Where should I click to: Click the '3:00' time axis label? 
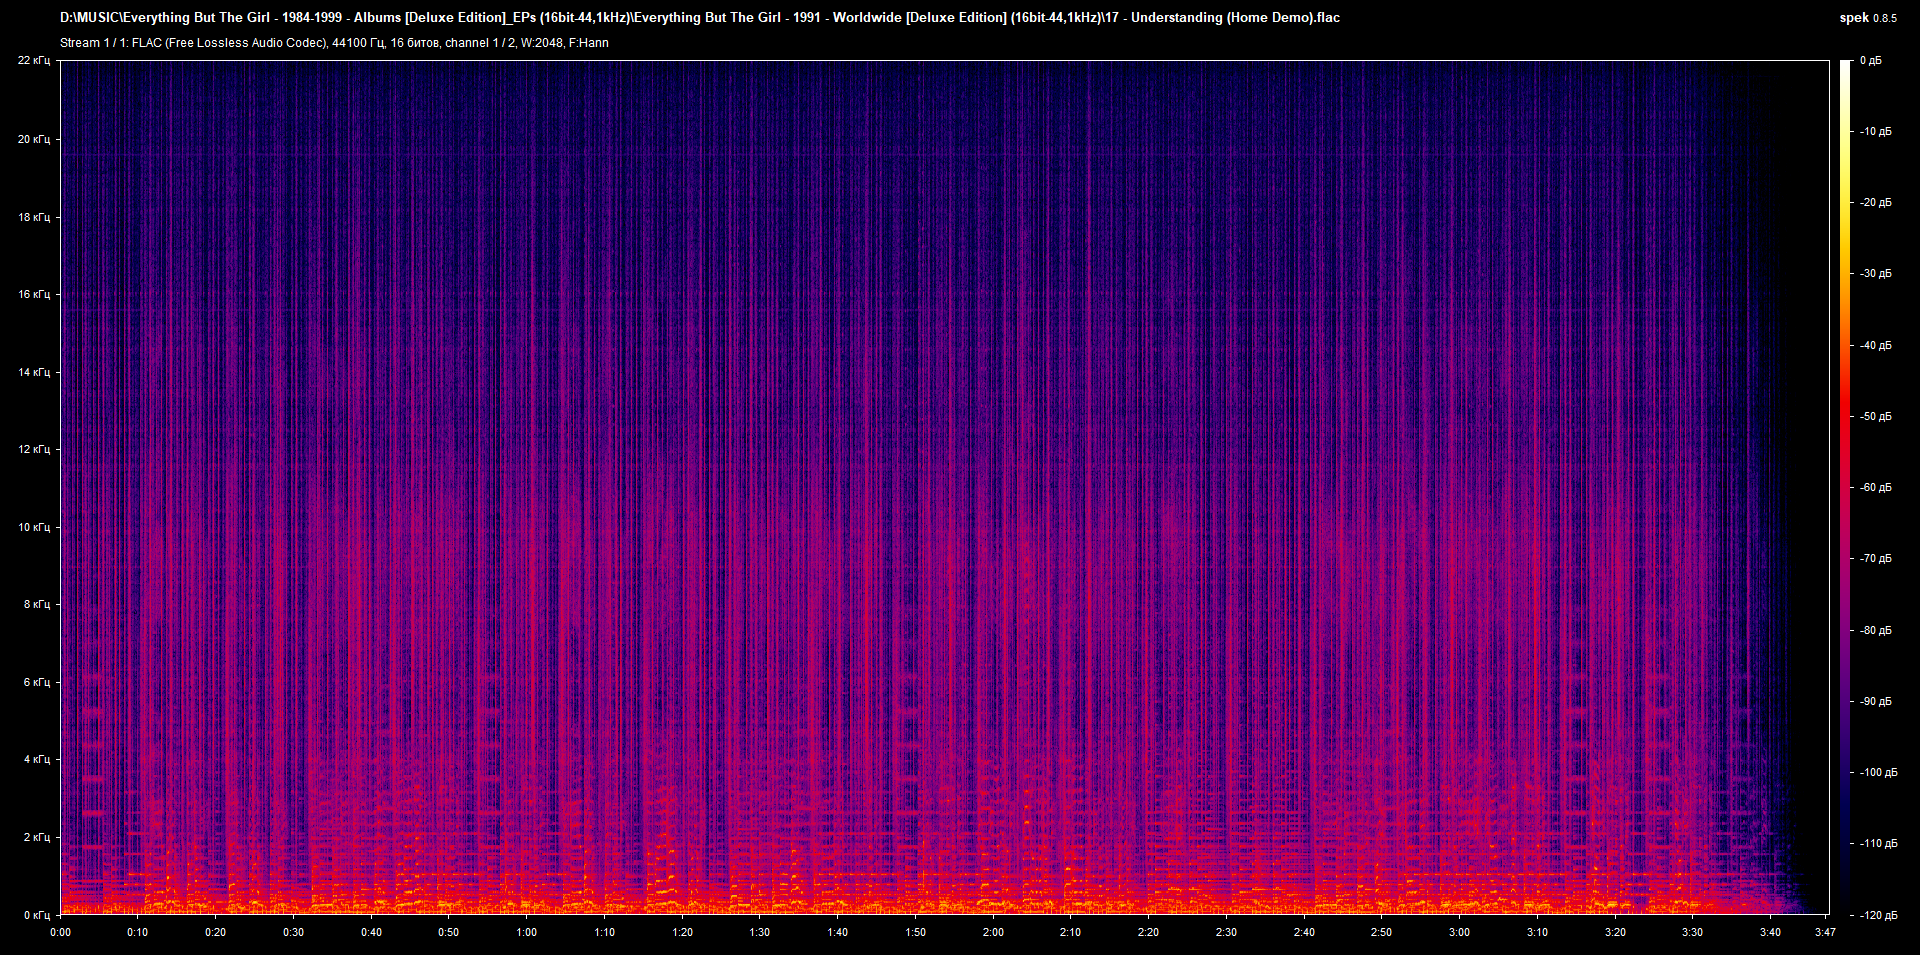coord(1459,932)
